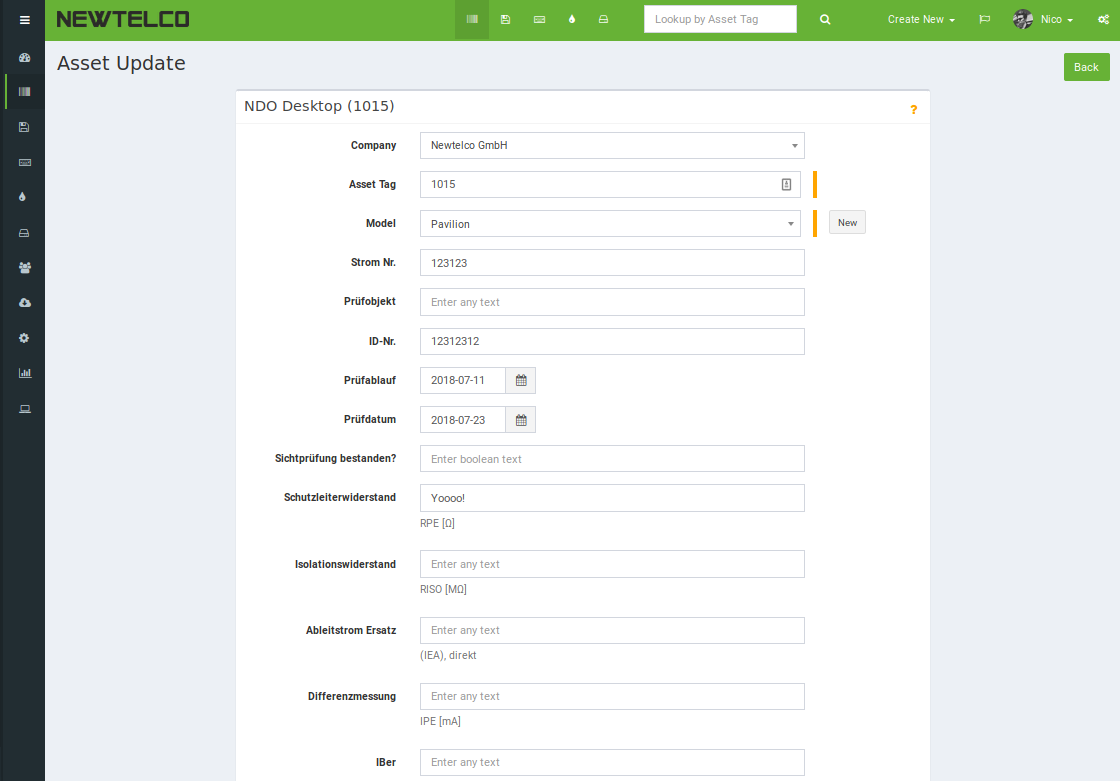Click the top bar Assets barcode icon
The width and height of the screenshot is (1120, 781).
click(472, 19)
